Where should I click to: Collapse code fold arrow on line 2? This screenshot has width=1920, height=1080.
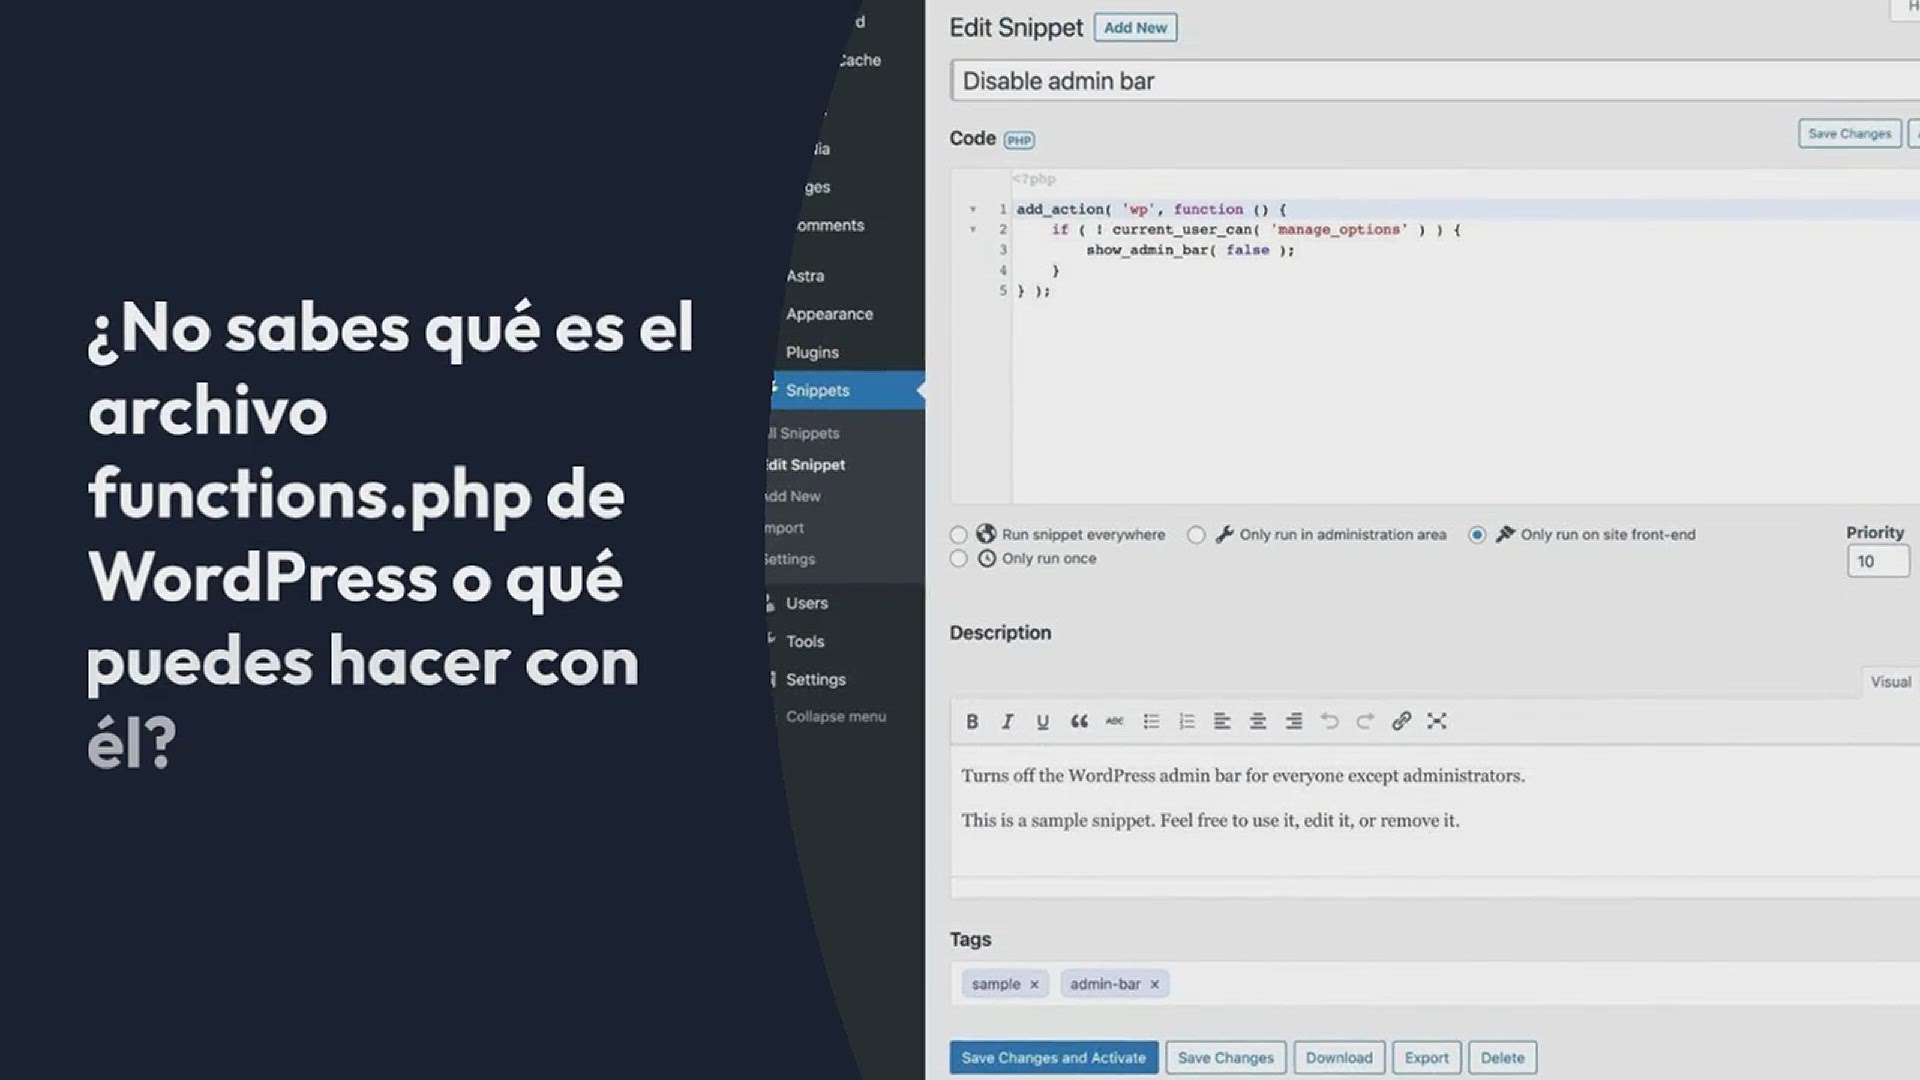[972, 230]
